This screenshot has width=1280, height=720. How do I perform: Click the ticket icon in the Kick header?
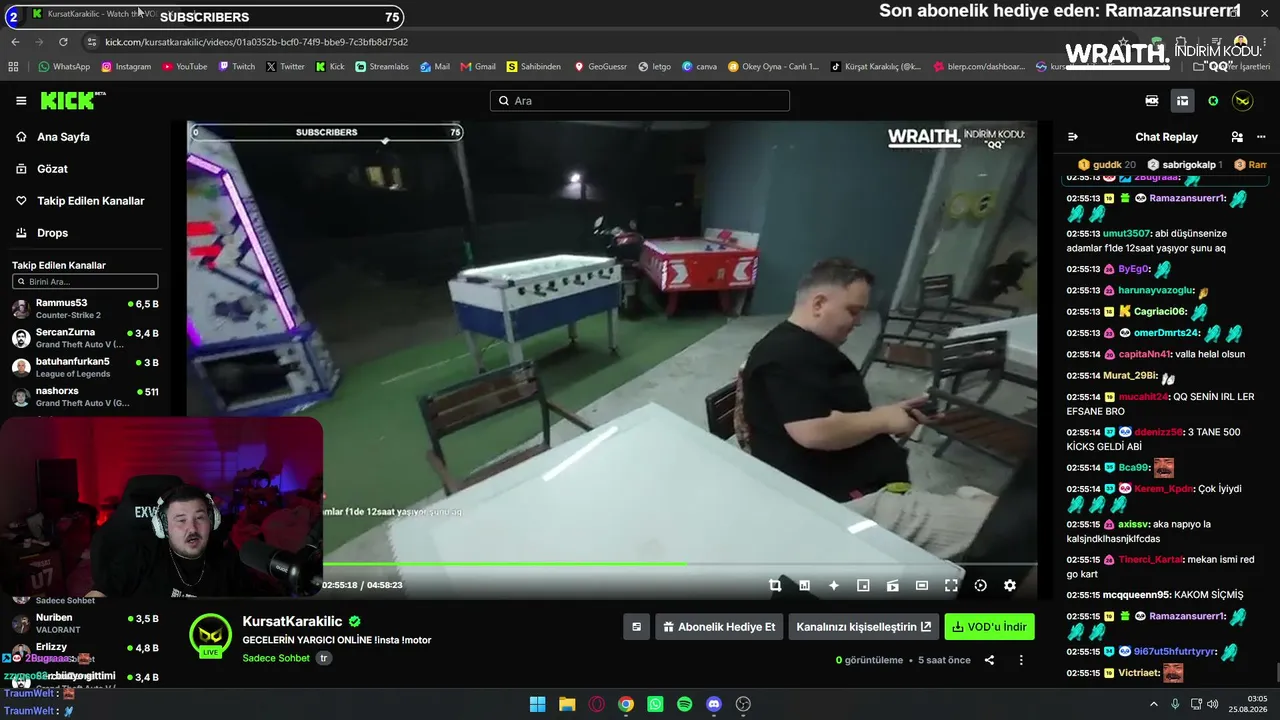(1152, 101)
